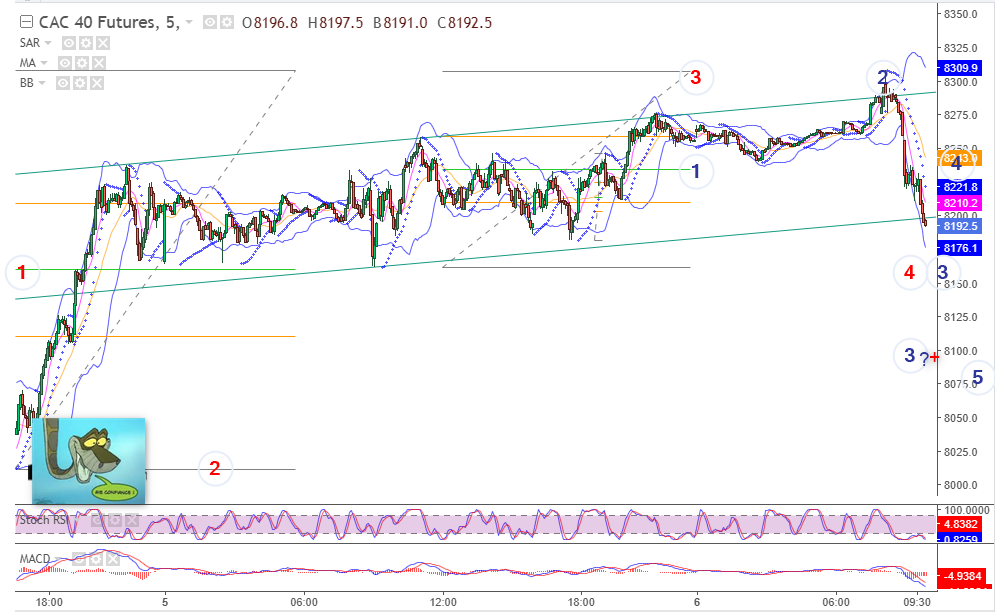
Task: Select the low value B8191.0
Action: [x=400, y=23]
